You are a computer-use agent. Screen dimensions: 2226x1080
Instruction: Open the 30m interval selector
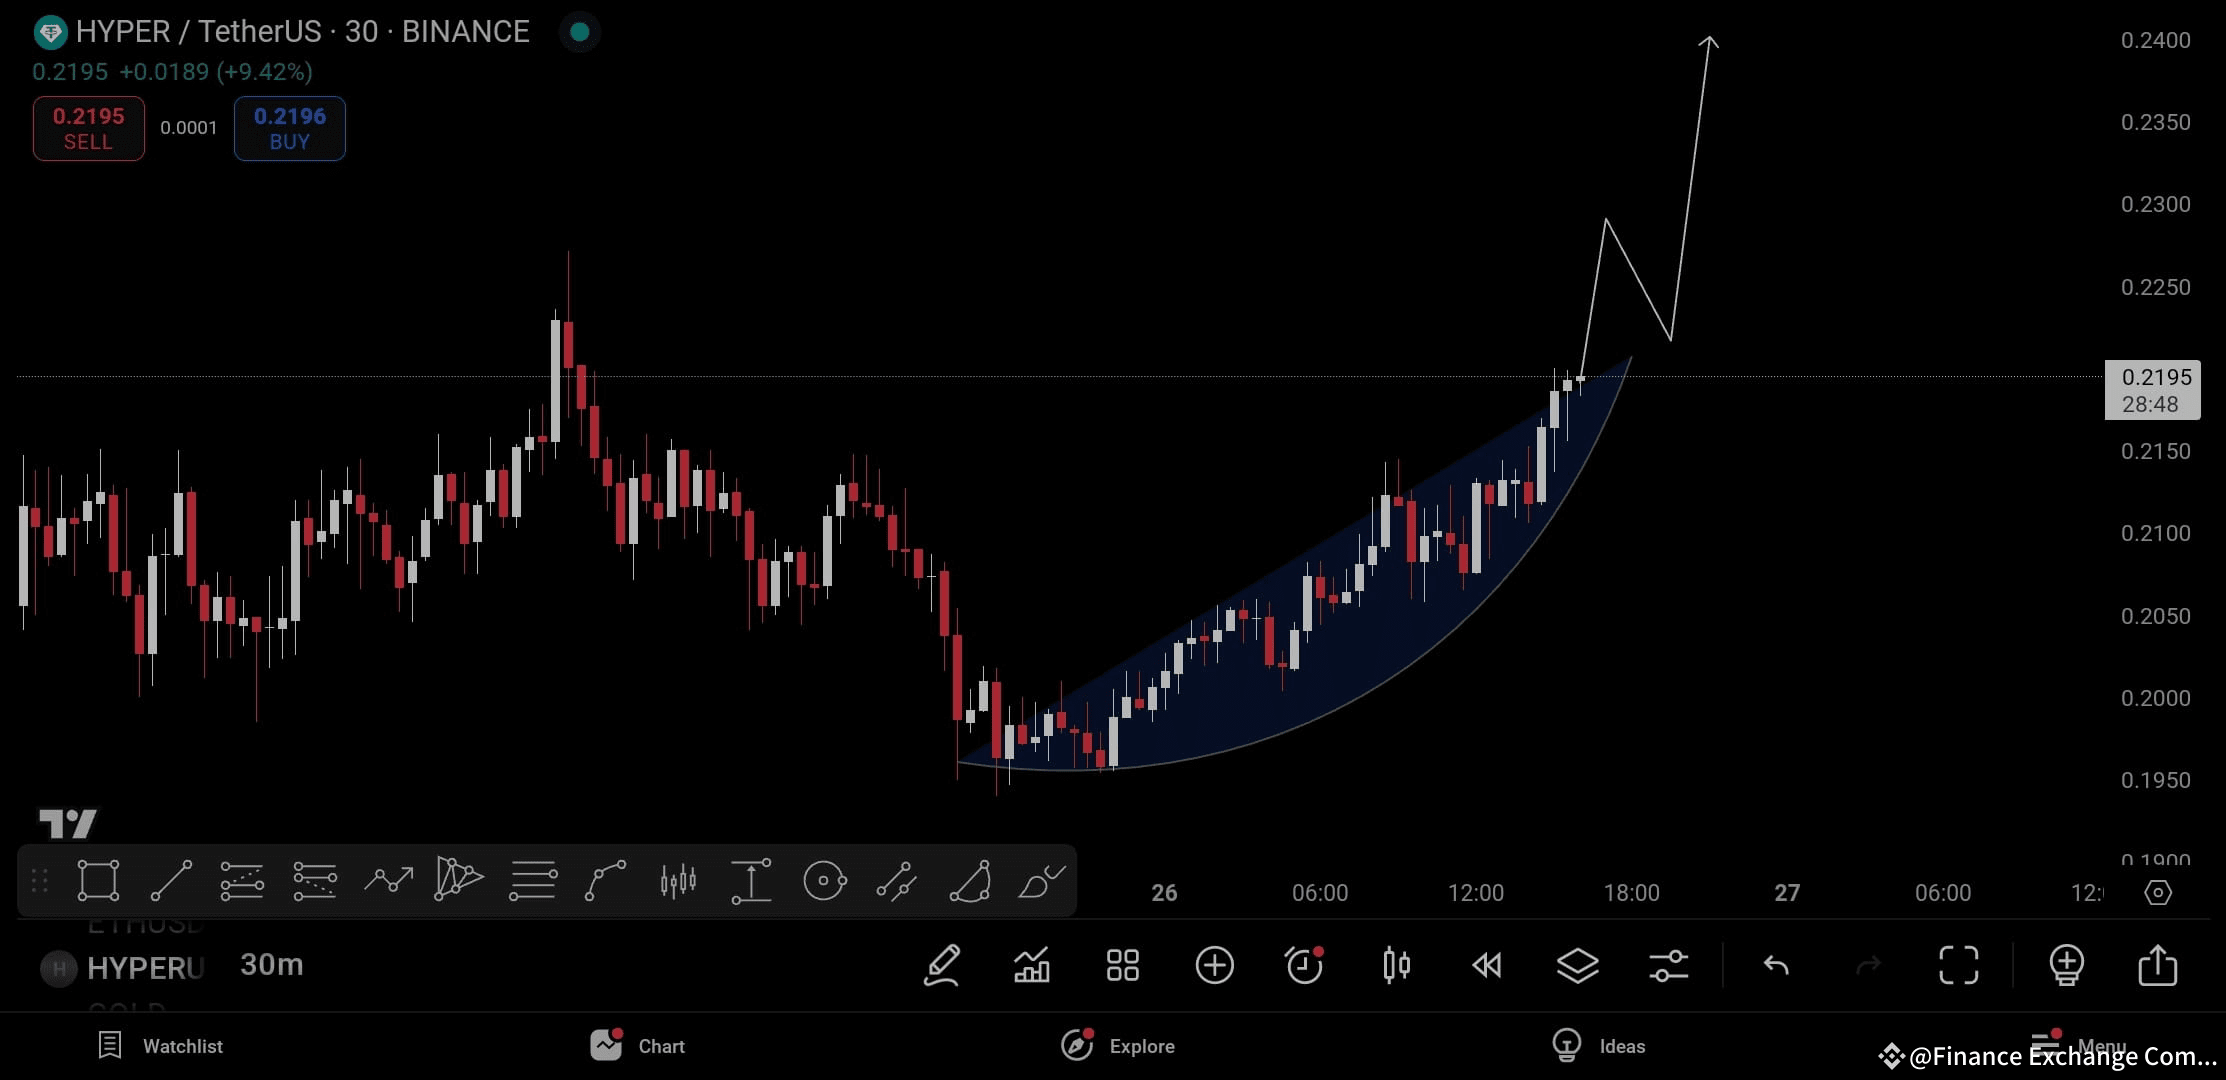tap(272, 965)
